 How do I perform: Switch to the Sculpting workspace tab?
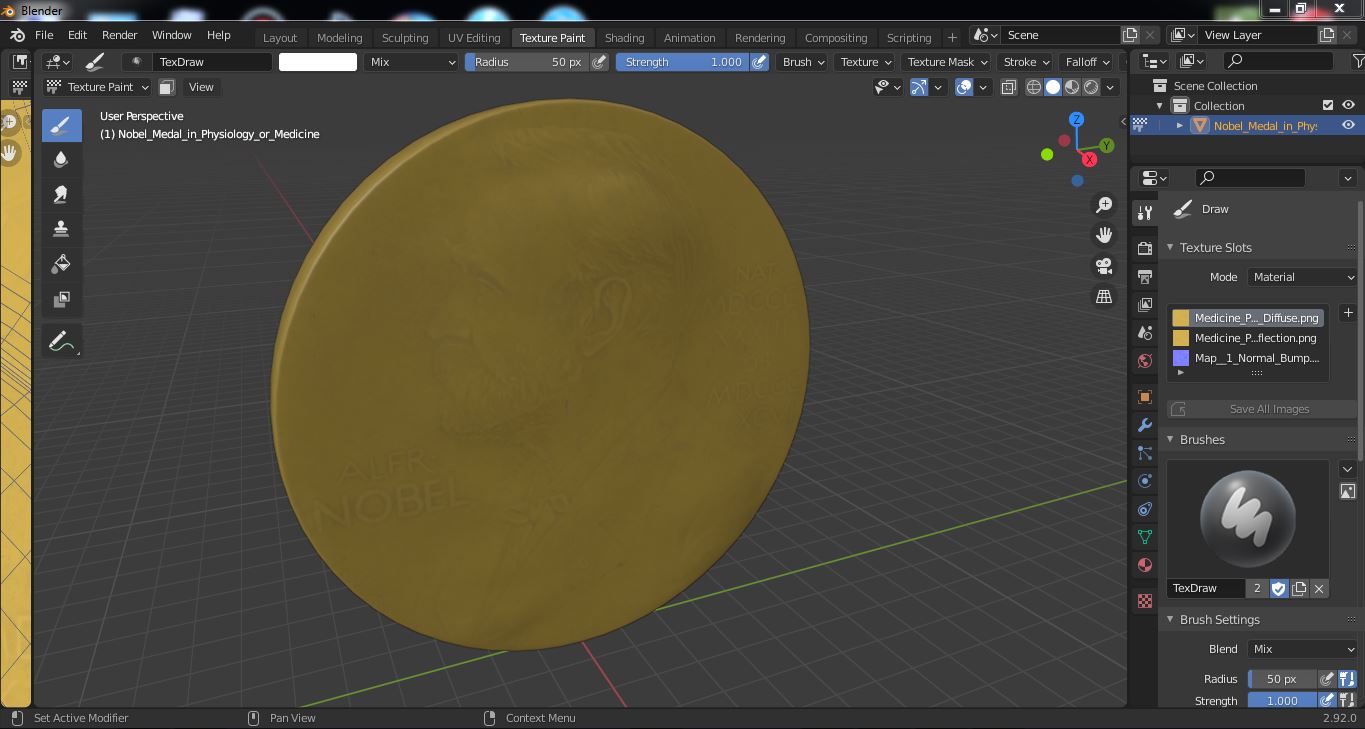click(405, 38)
